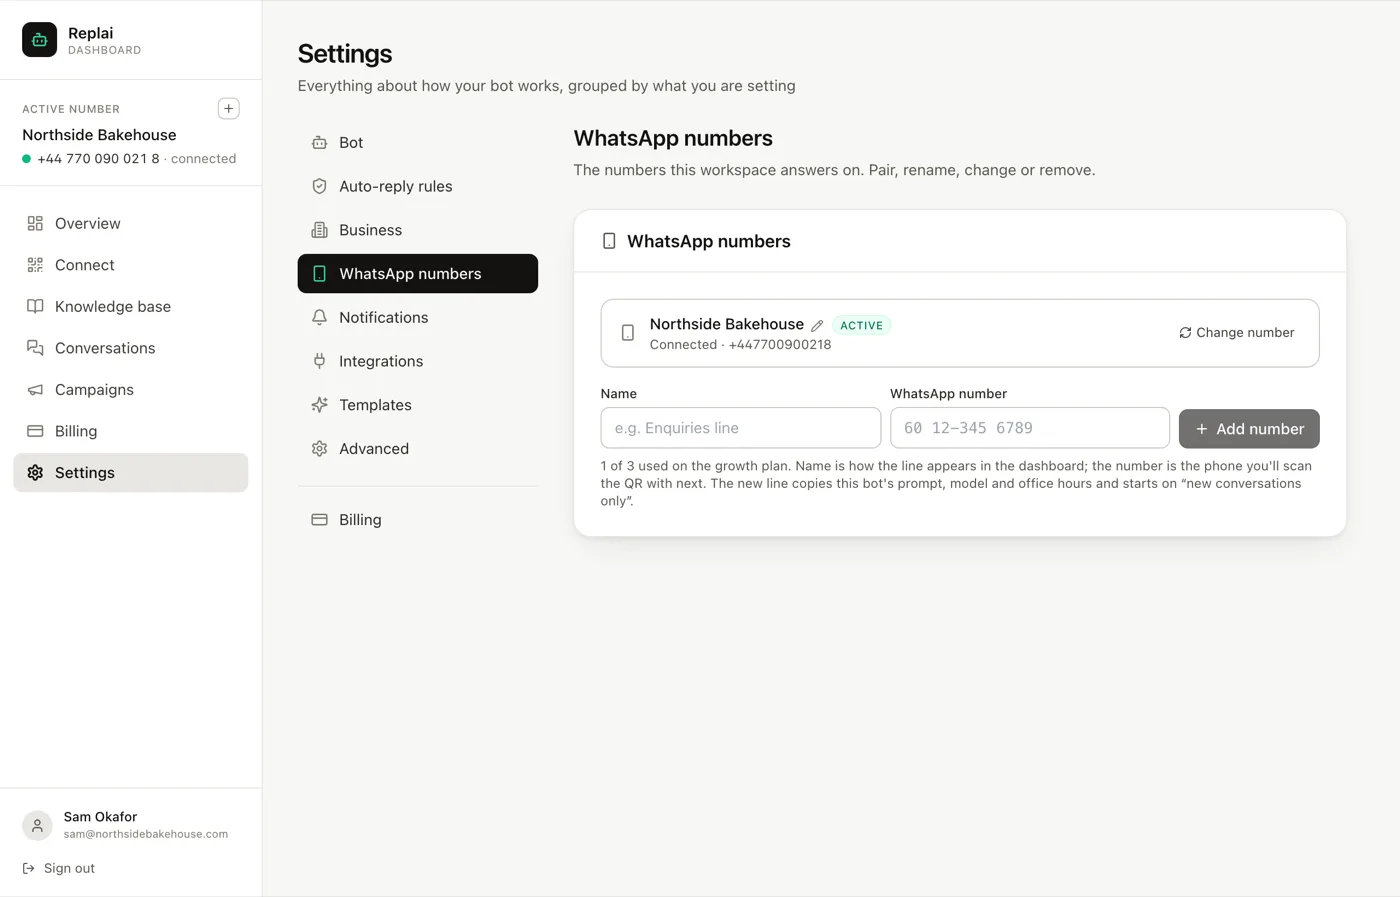Image resolution: width=1400 pixels, height=897 pixels.
Task: Click the sidebar Billing card icon
Action: click(35, 431)
